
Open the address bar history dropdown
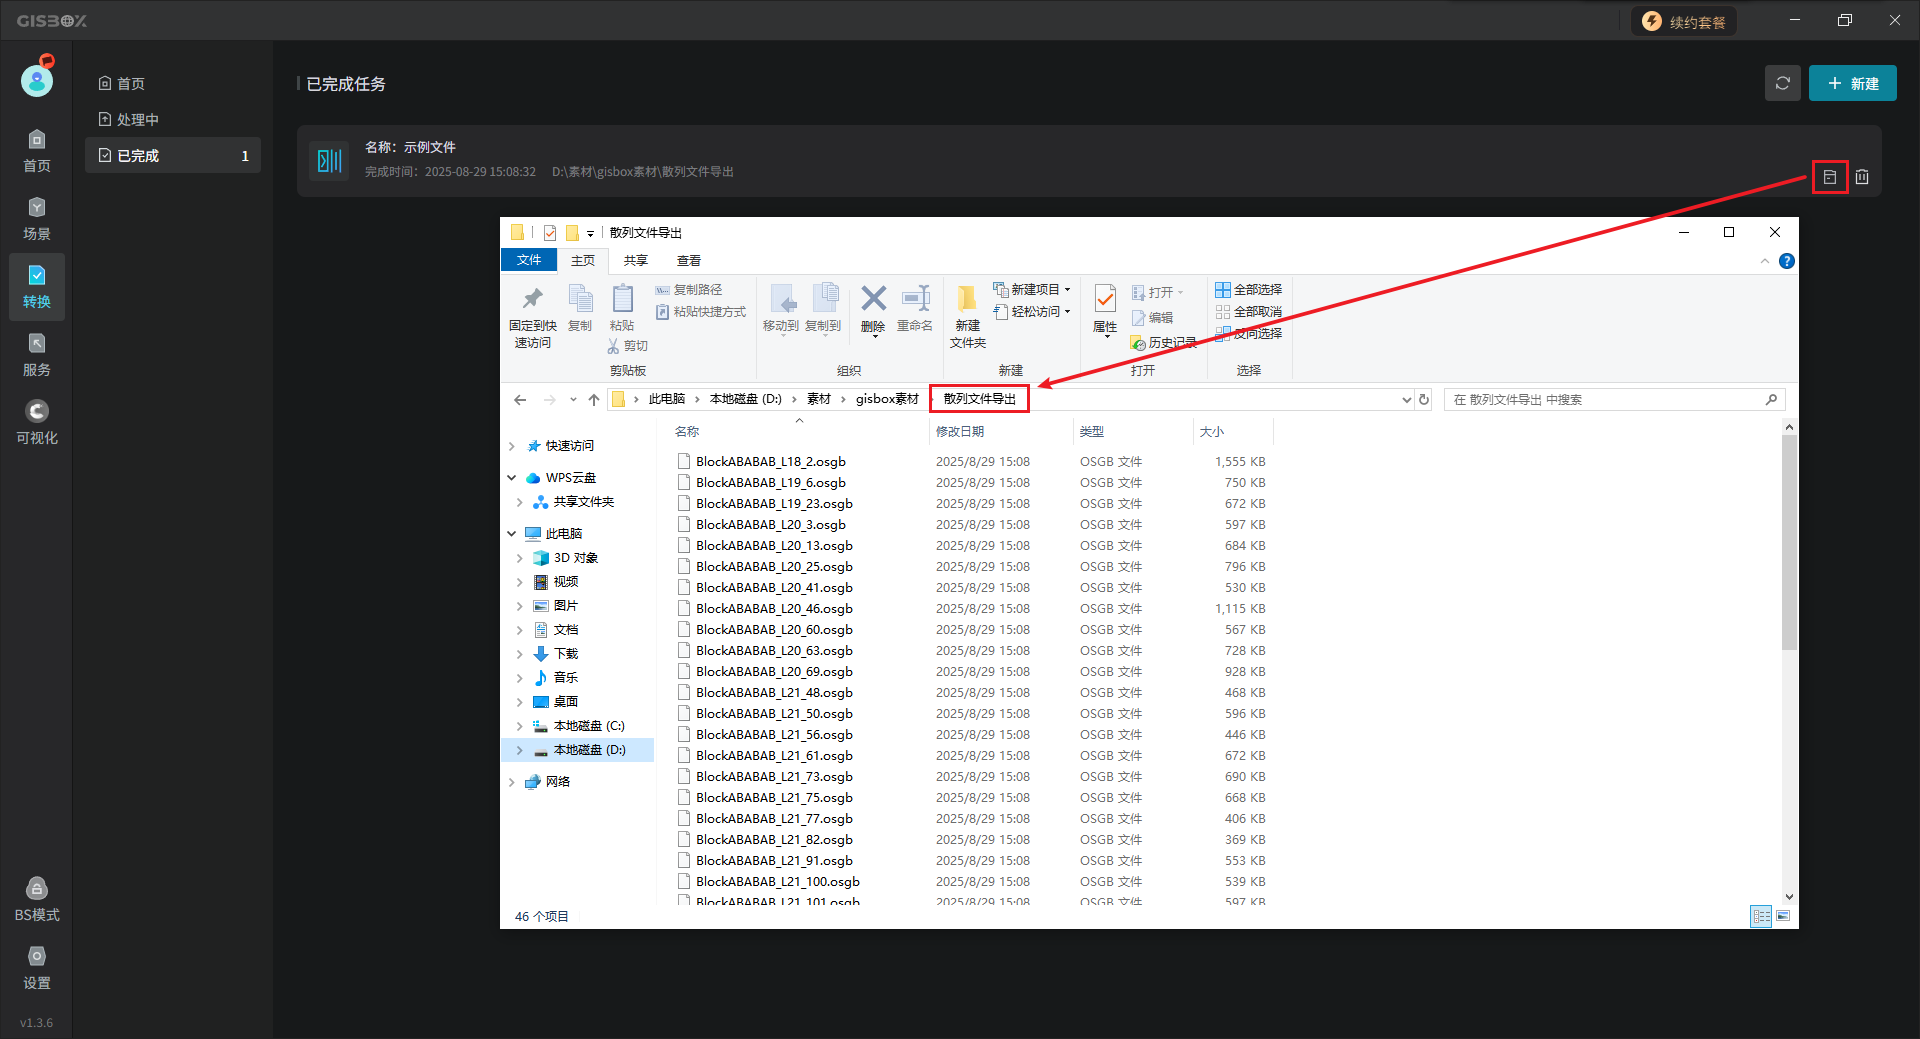(x=1406, y=400)
